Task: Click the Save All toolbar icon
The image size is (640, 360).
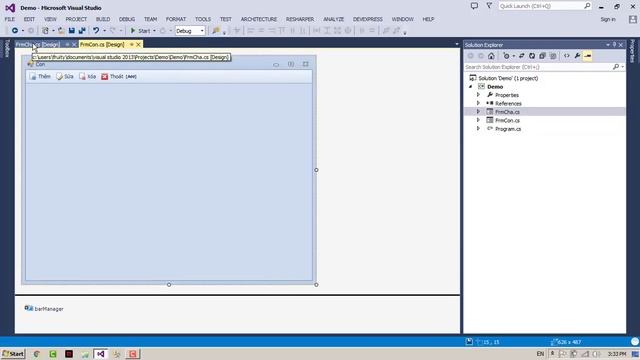Action: tap(82, 31)
